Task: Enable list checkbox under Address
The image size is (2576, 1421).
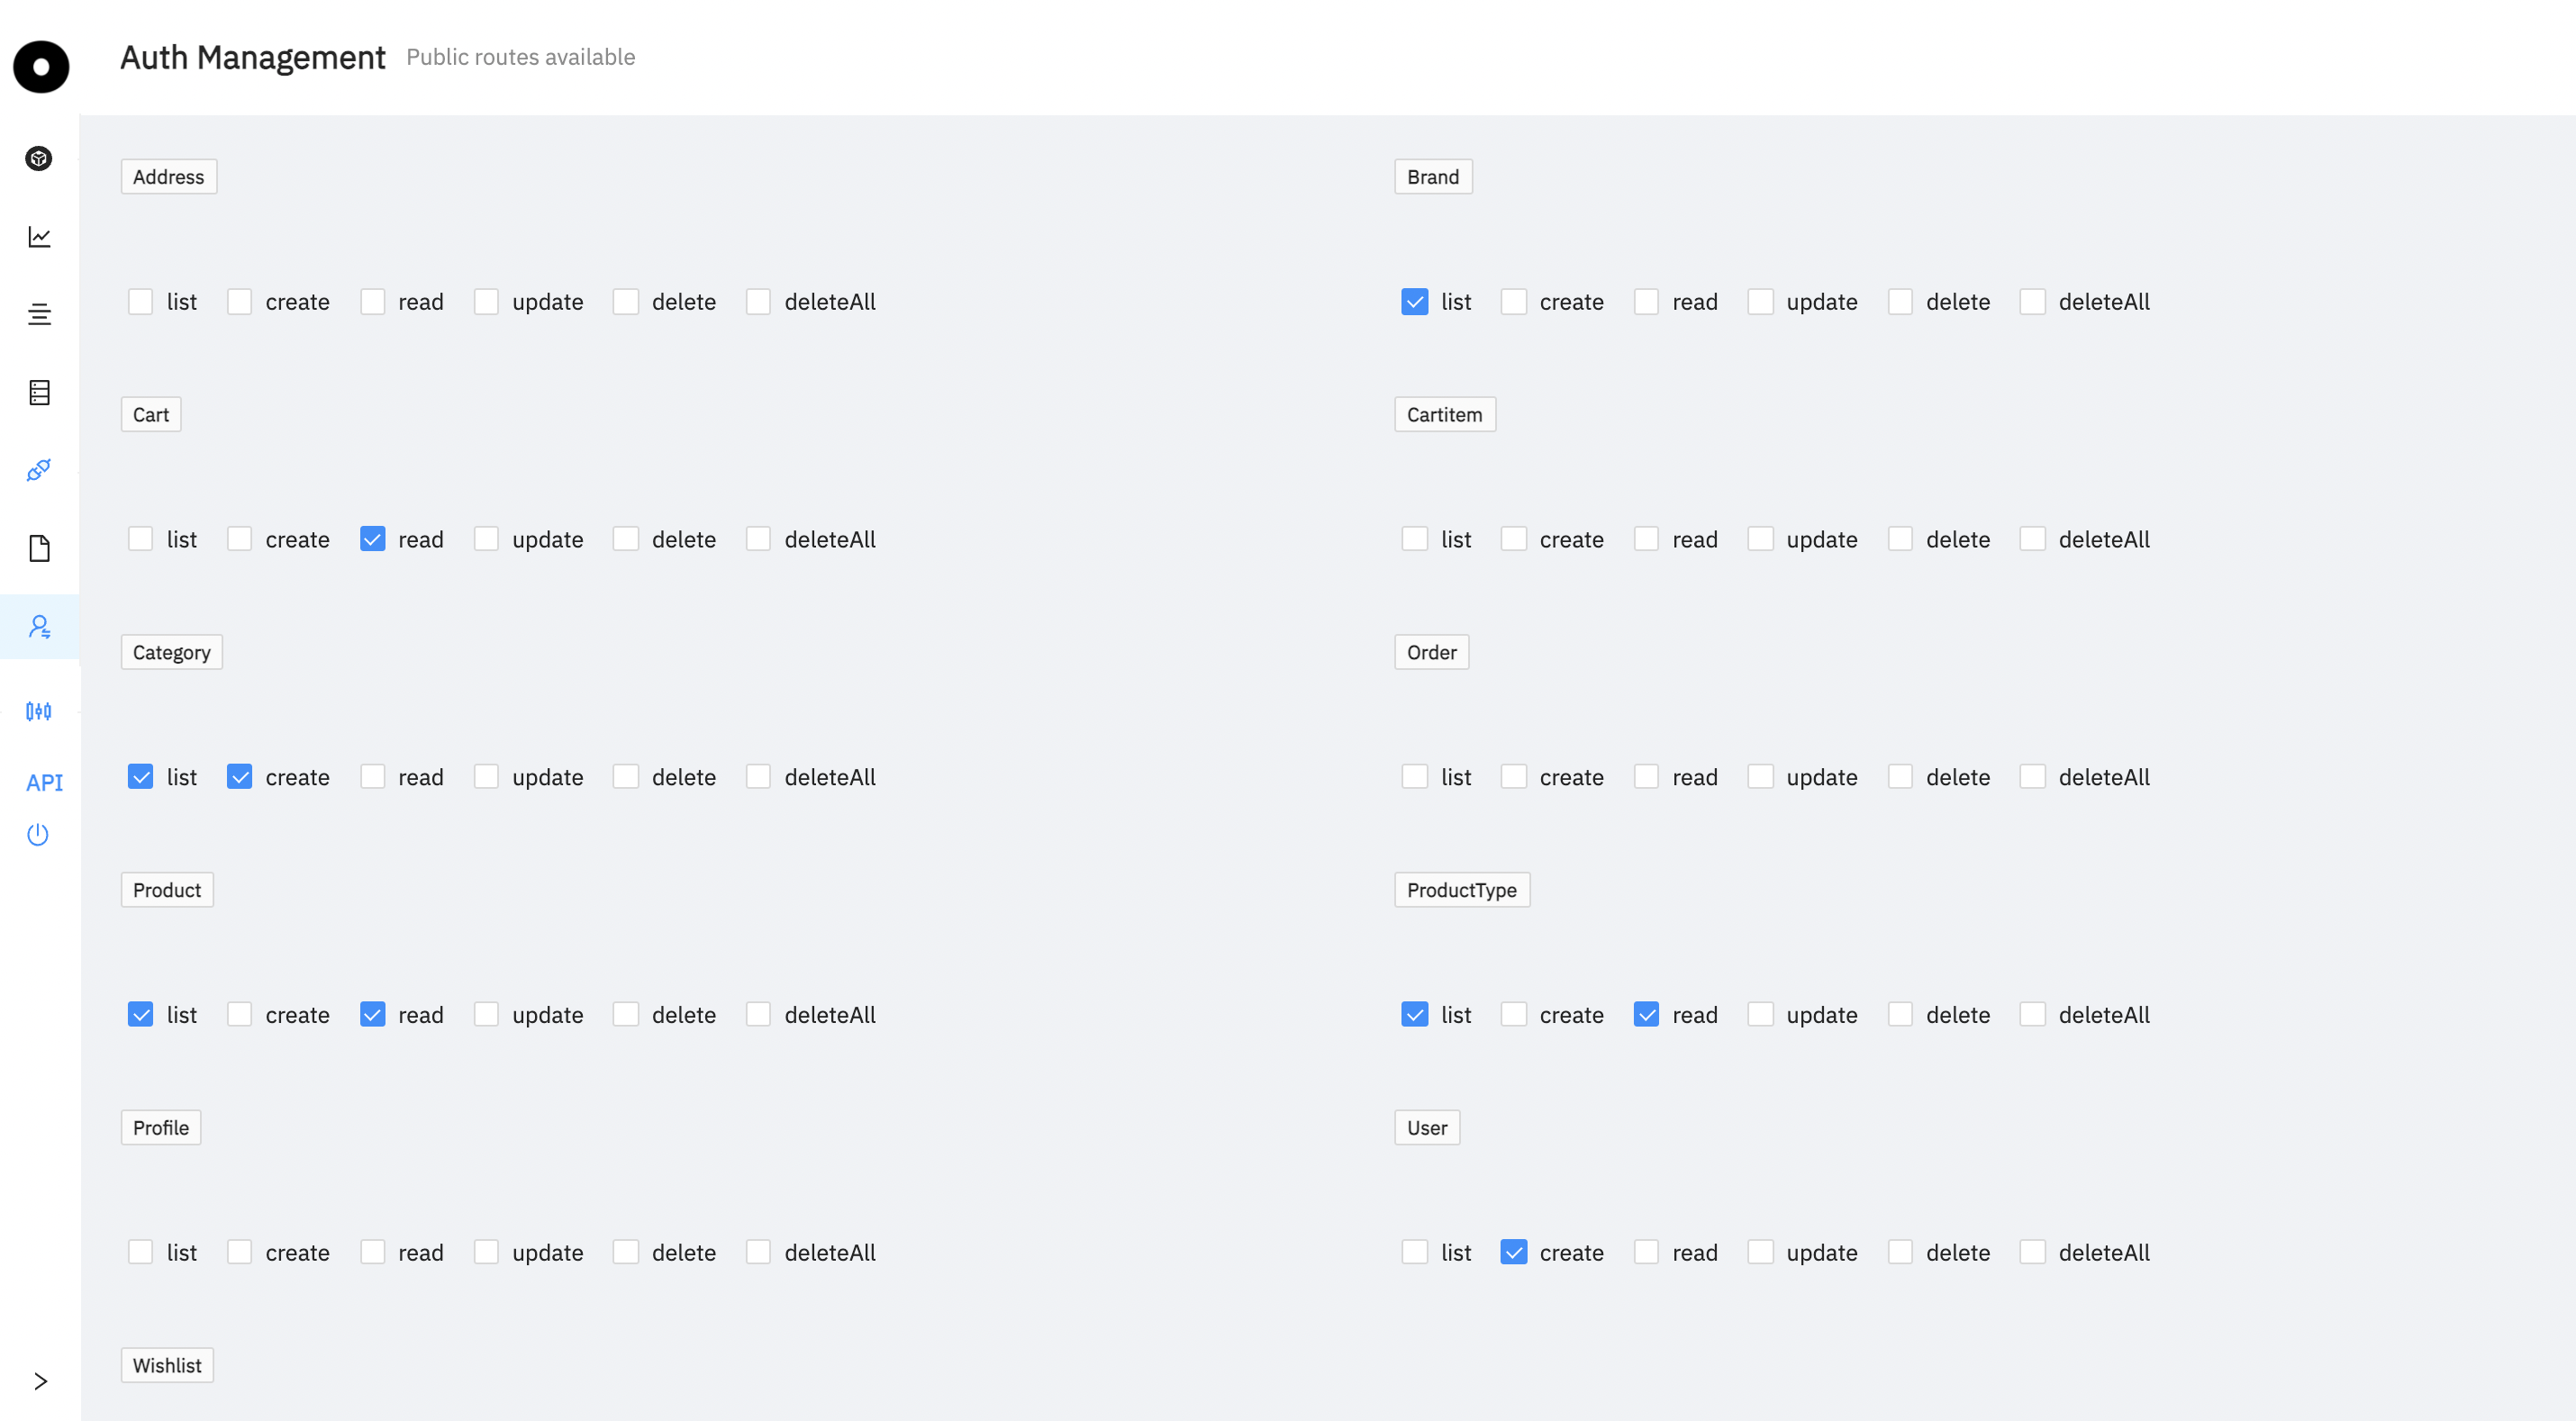Action: [x=141, y=302]
